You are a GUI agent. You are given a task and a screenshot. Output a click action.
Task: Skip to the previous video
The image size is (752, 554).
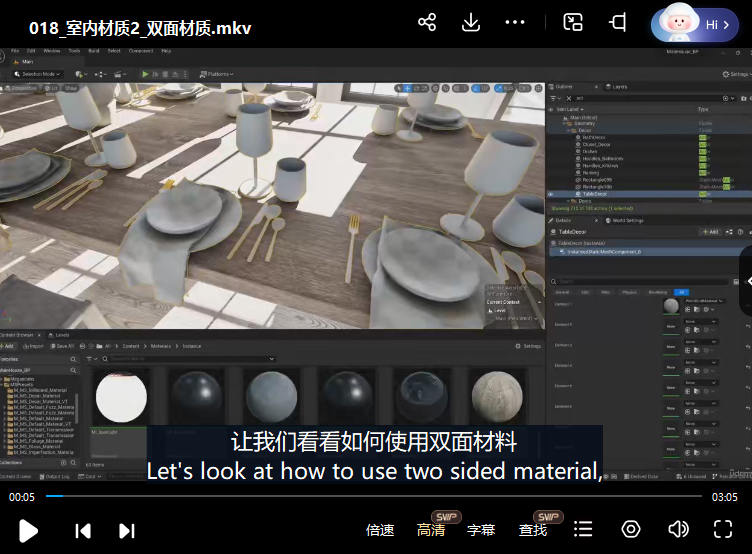tap(83, 530)
